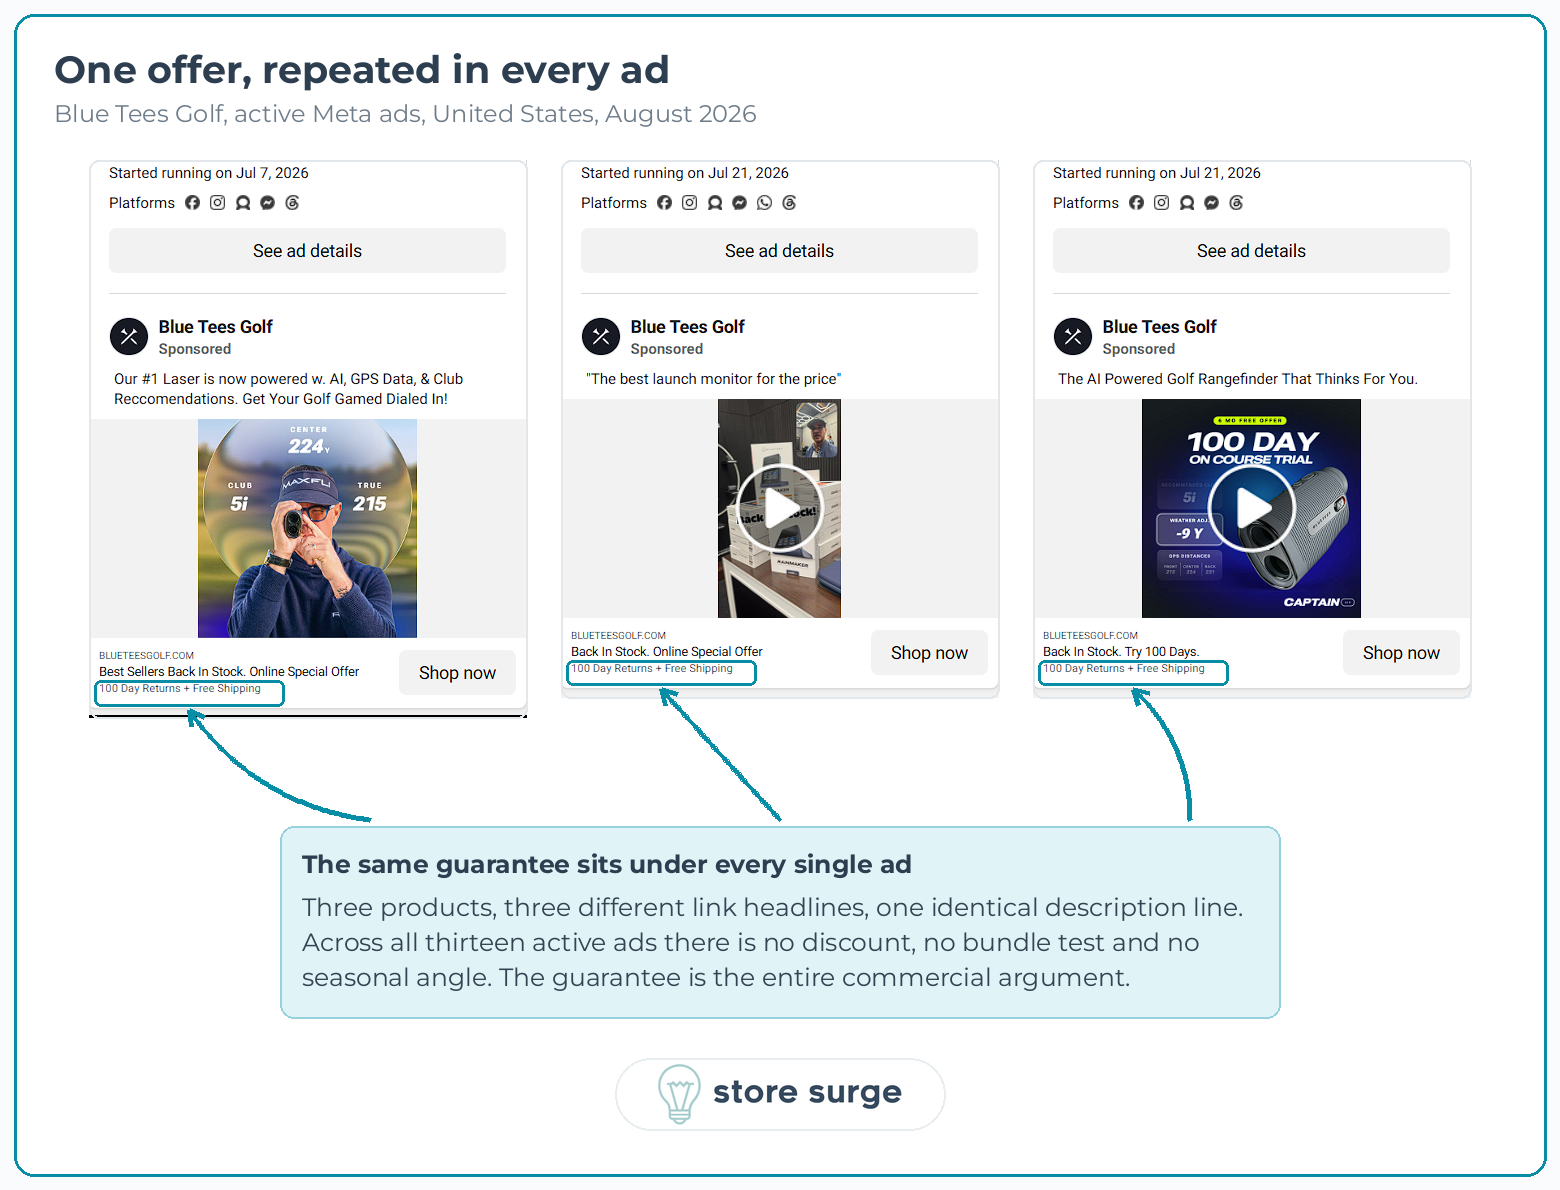Click Instagram platform icon in first ad
Image resolution: width=1560 pixels, height=1190 pixels.
click(x=217, y=203)
